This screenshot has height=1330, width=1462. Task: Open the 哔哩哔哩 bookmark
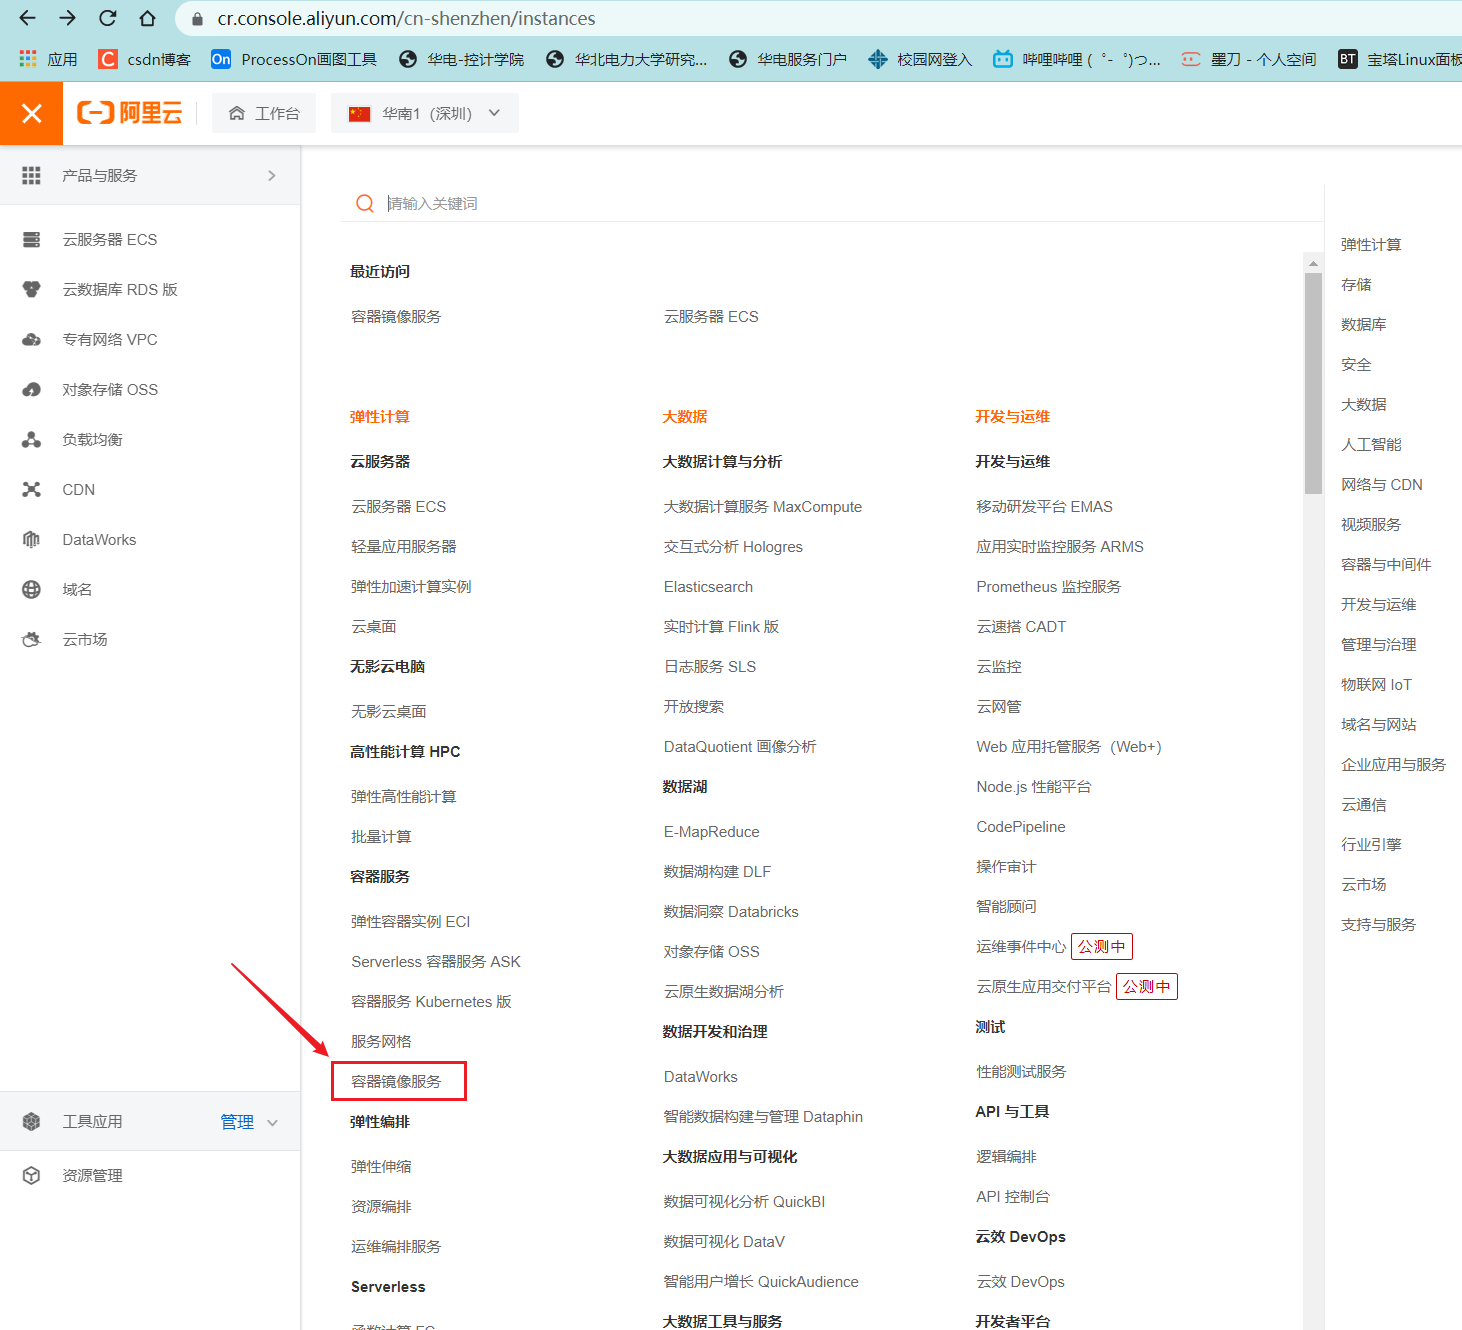tap(1077, 59)
